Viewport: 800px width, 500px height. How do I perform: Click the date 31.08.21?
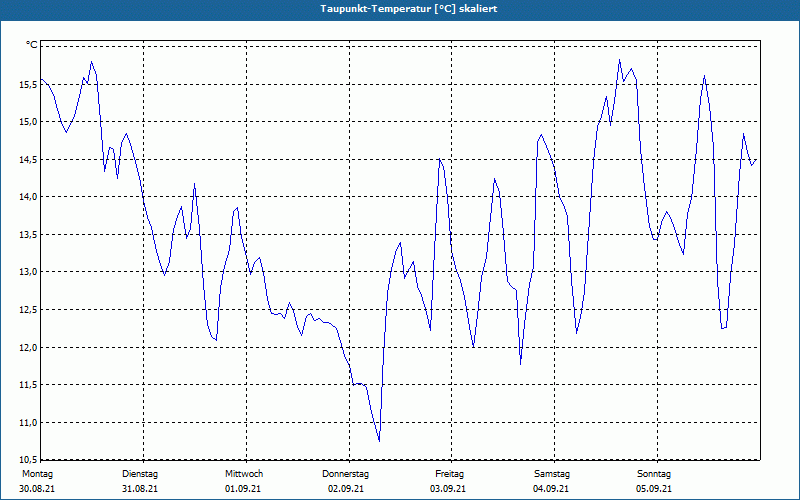click(x=140, y=489)
